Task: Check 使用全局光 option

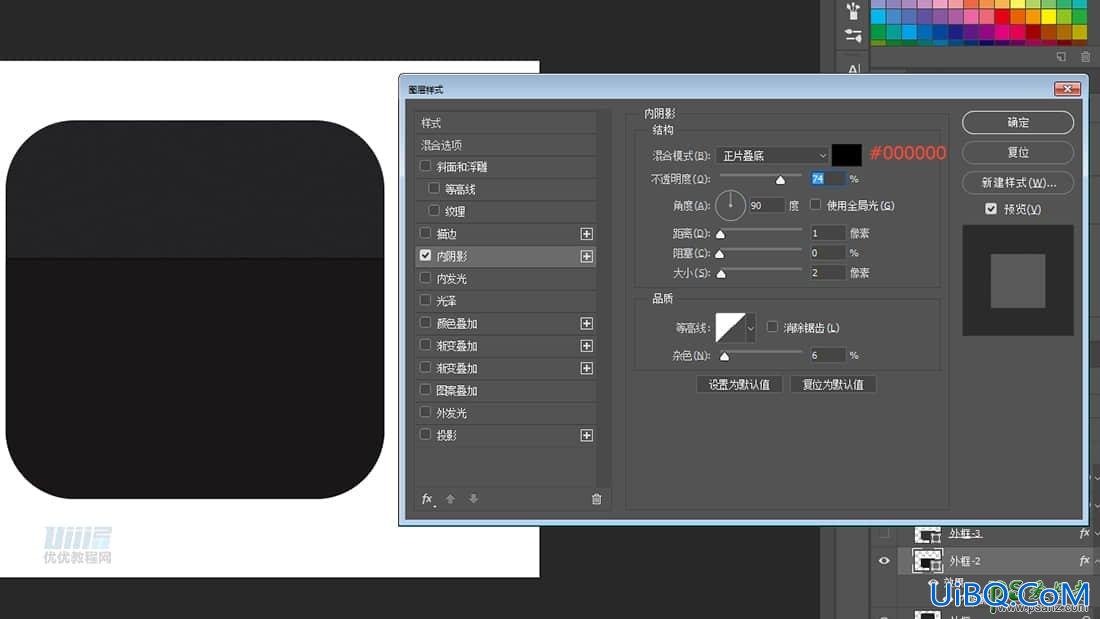Action: pyautogui.click(x=815, y=205)
